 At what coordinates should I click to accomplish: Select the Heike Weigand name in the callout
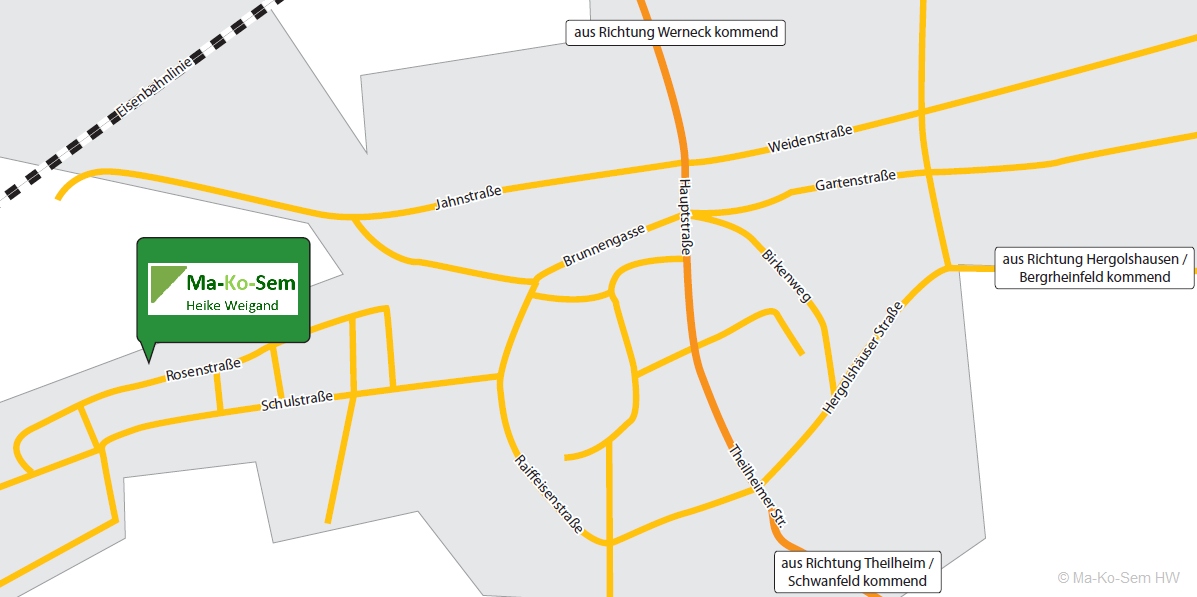(x=232, y=305)
